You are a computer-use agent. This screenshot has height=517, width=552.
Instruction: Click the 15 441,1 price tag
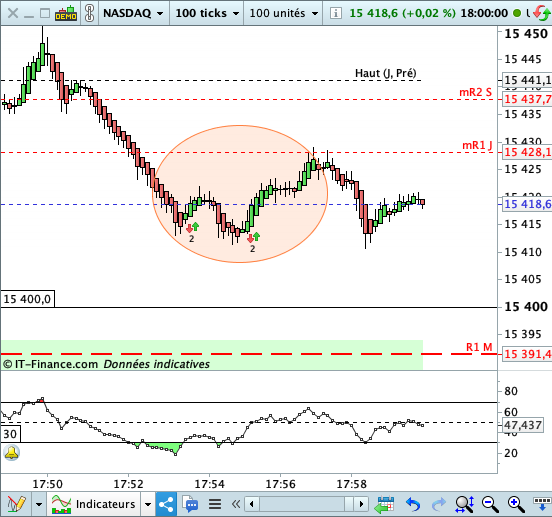click(x=527, y=80)
